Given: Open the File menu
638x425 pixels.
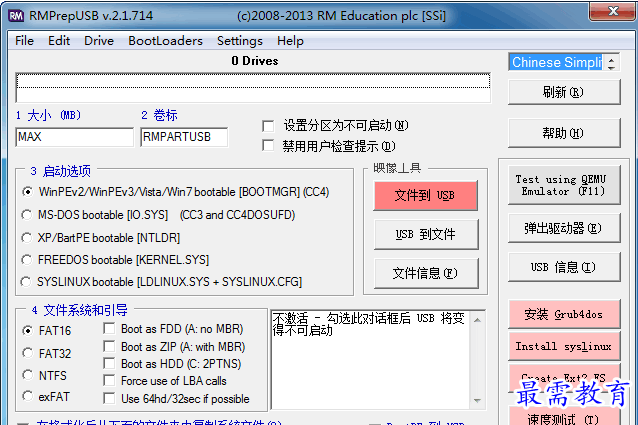Looking at the screenshot, I should (x=24, y=41).
